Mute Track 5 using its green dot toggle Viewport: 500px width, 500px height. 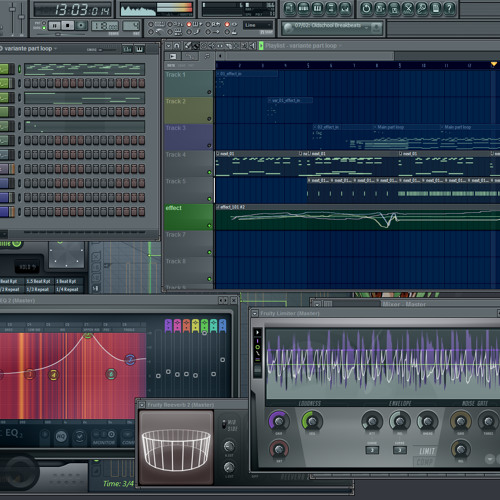(209, 199)
